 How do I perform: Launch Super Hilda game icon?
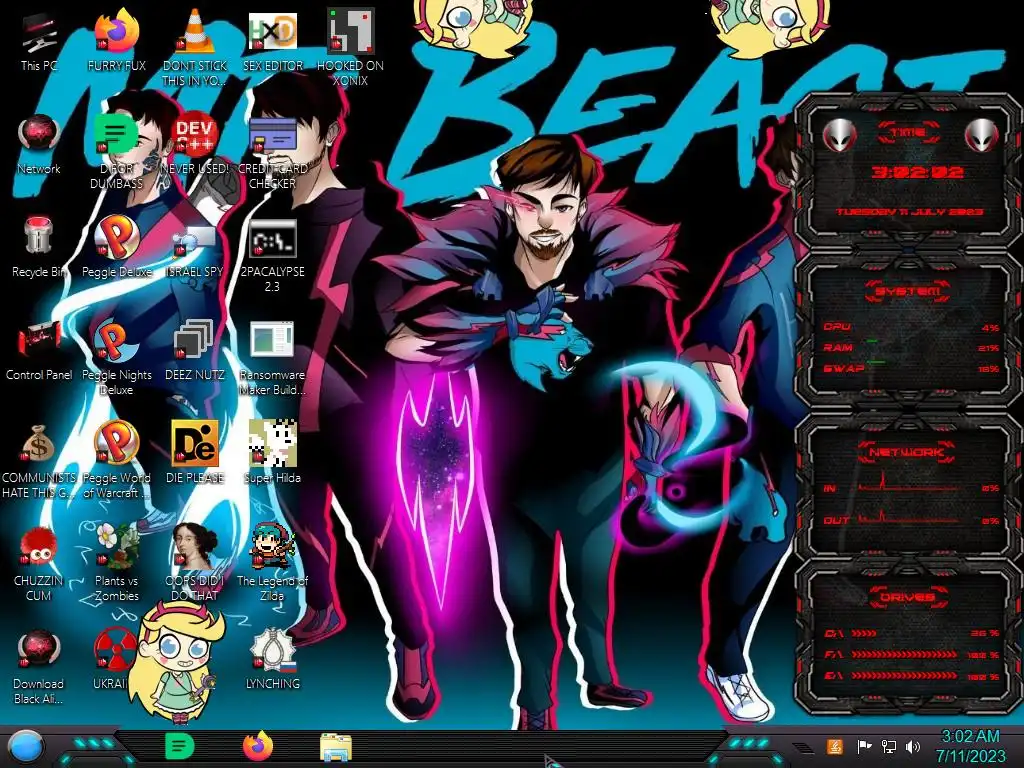click(x=272, y=453)
